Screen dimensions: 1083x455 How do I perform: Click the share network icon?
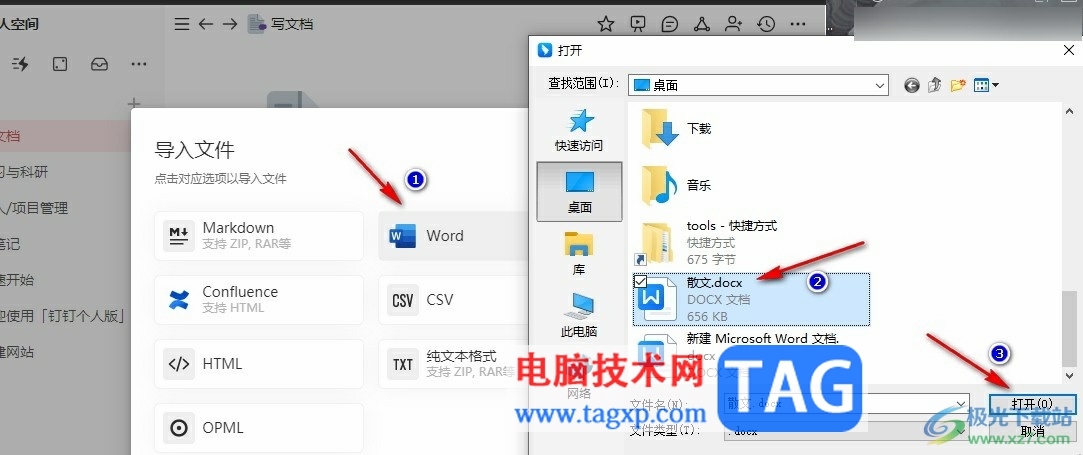(701, 24)
